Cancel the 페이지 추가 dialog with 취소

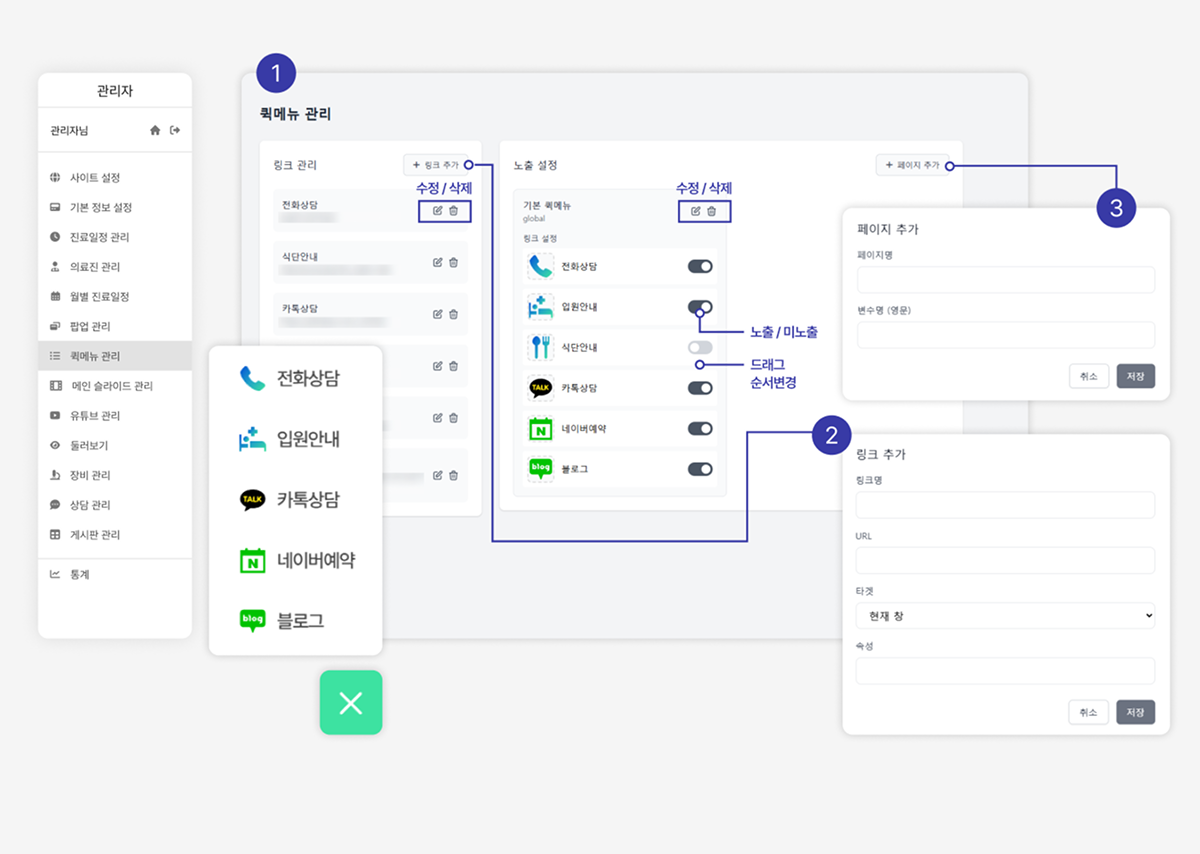click(x=1088, y=376)
